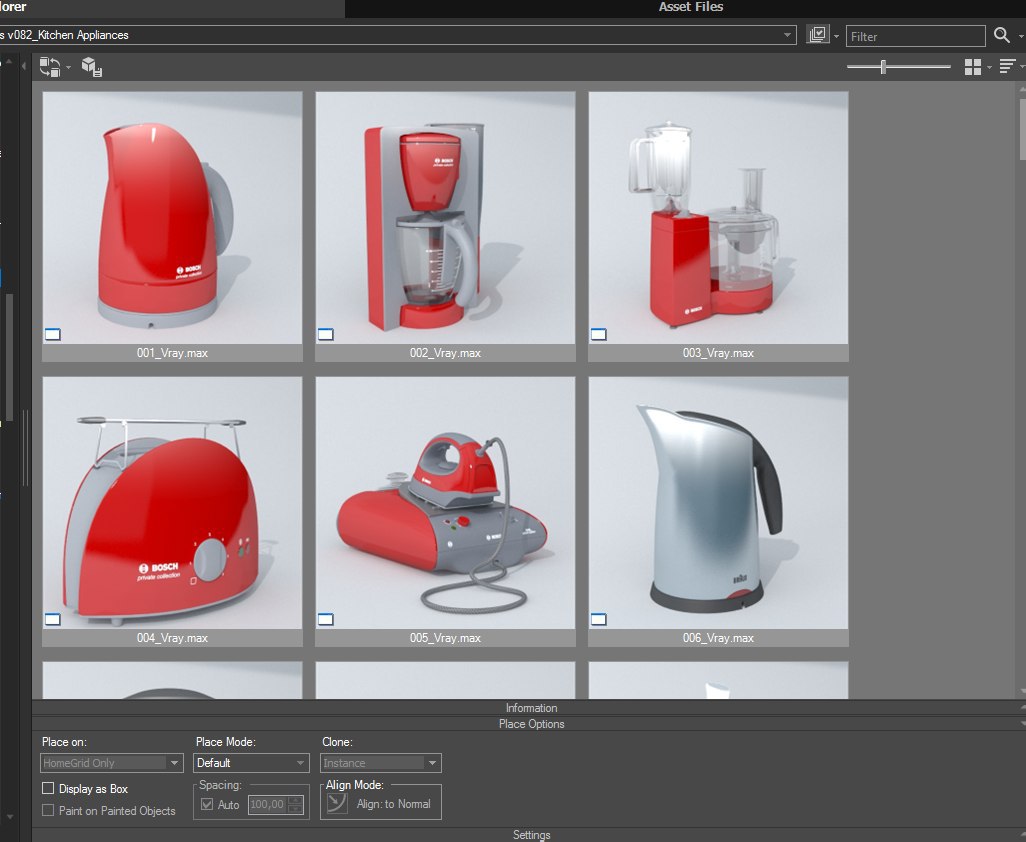Click the small blue badge on 004_Vray.max
Screen dimensions: 1026x842
pyautogui.click(x=52, y=620)
